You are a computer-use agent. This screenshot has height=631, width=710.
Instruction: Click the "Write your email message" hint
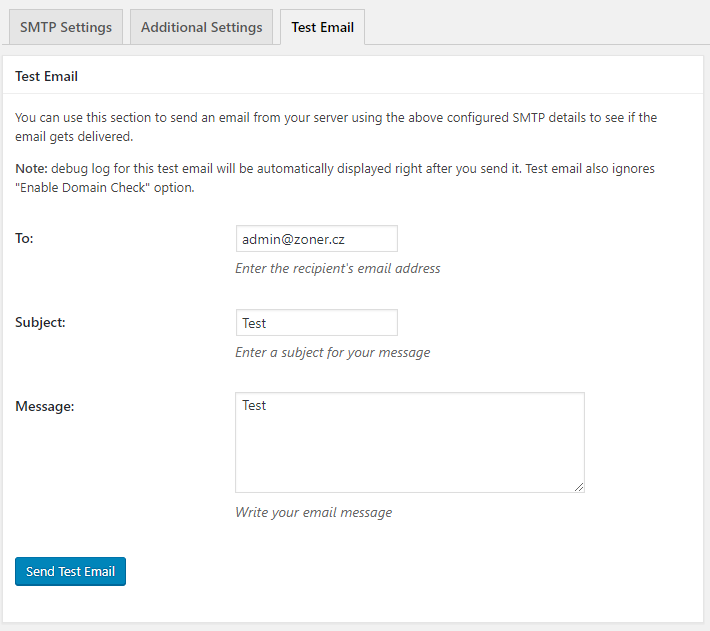pyautogui.click(x=313, y=512)
